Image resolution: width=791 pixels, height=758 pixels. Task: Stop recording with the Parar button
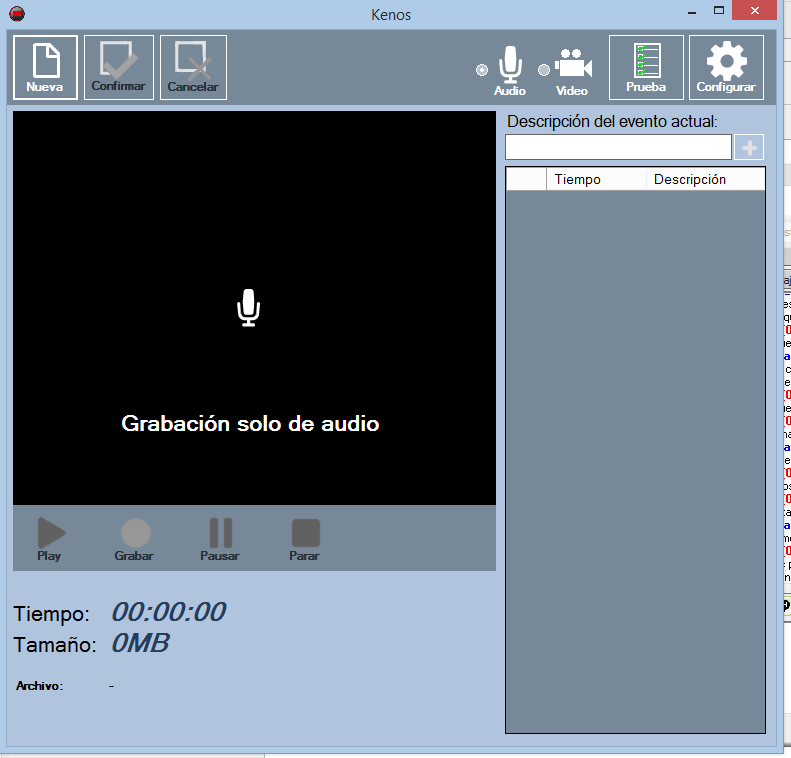(x=305, y=539)
